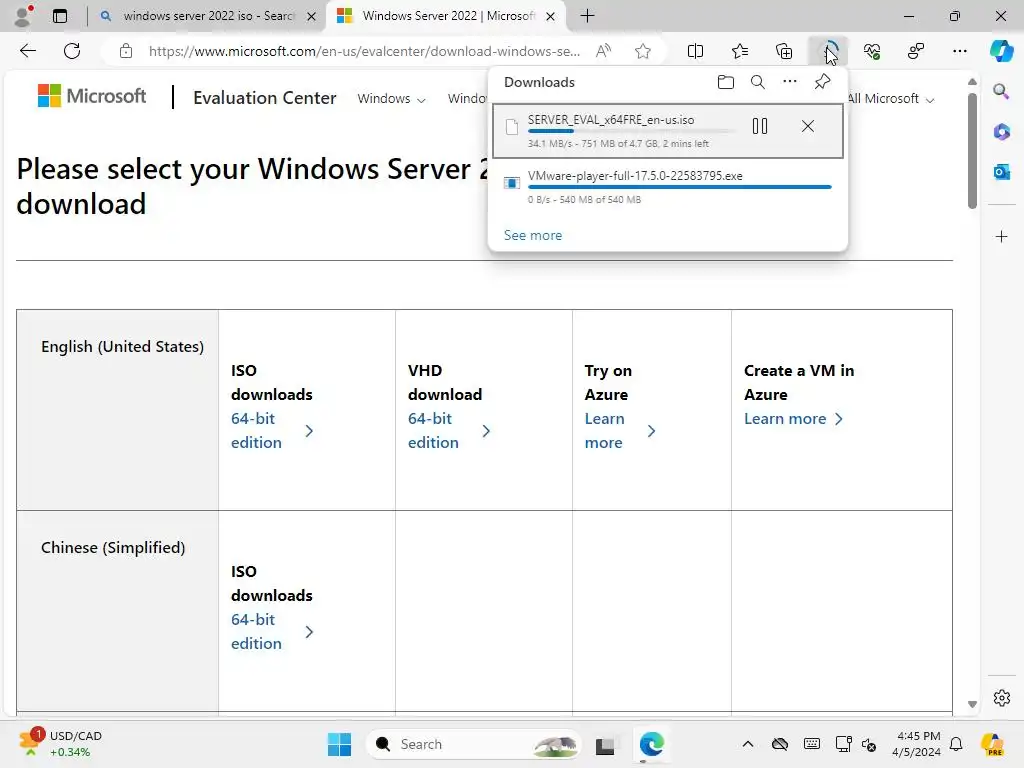Open Microsoft 365 sidebar icon
This screenshot has width=1024, height=768.
coord(1001,132)
